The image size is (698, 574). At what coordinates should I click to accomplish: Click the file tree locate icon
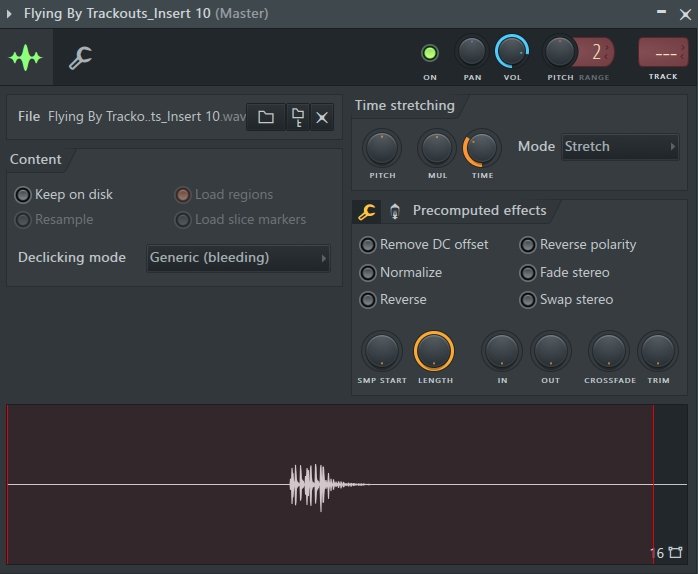pyautogui.click(x=297, y=117)
